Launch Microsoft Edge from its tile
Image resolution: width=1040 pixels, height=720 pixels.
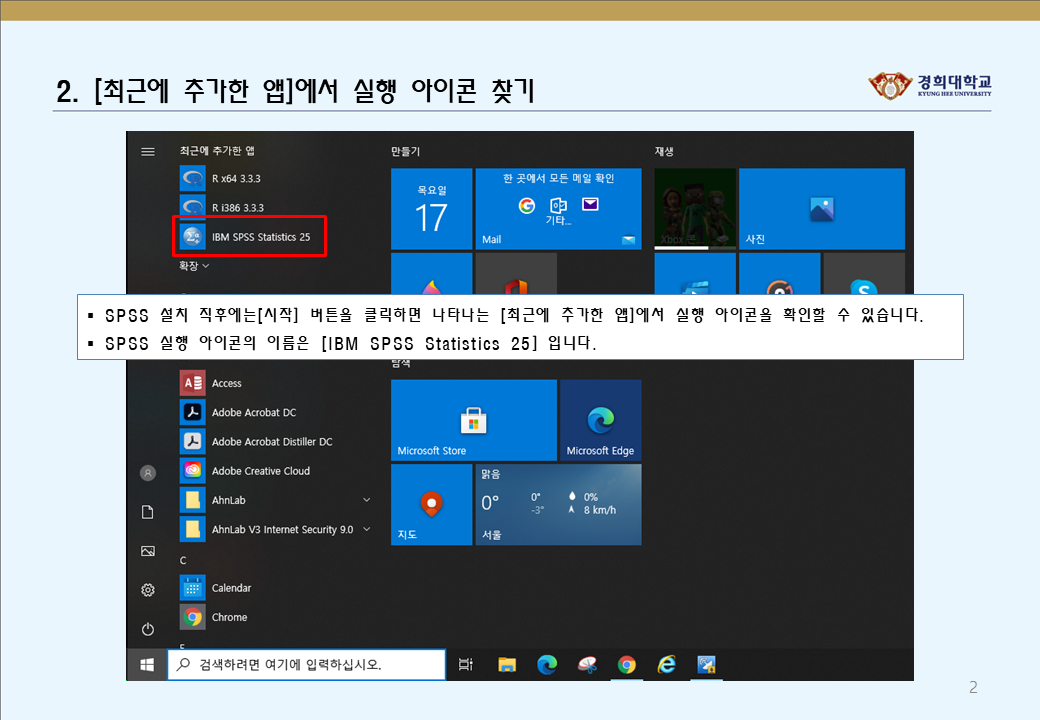[x=601, y=420]
